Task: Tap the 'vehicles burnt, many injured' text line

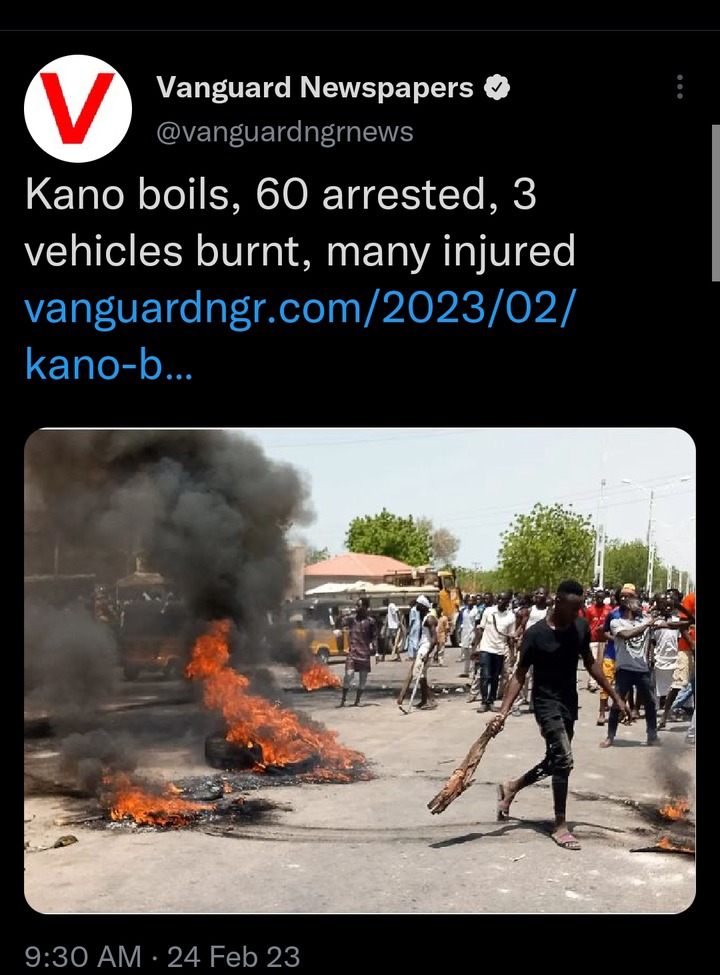Action: 300,251
